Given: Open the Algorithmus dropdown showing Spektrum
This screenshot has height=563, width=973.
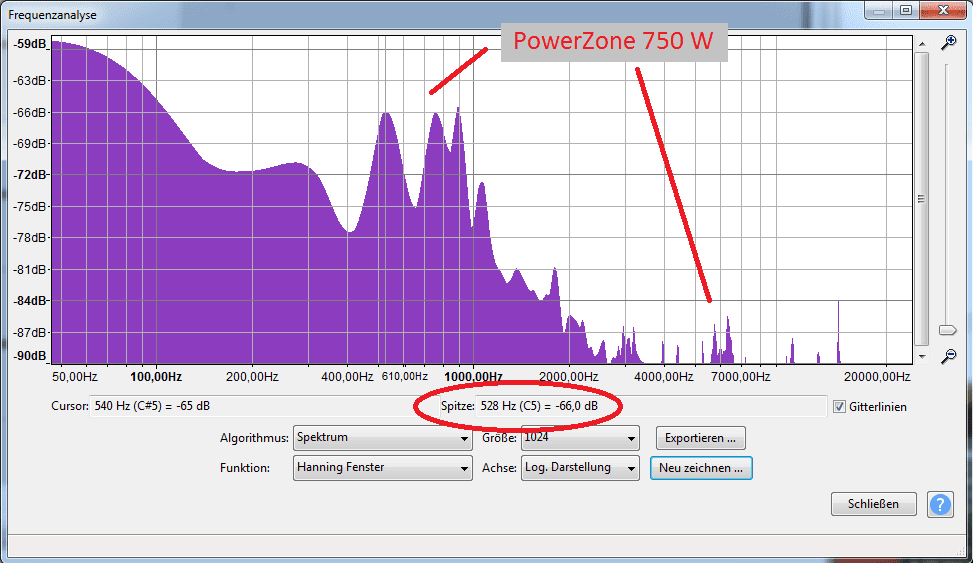Looking at the screenshot, I should point(382,438).
